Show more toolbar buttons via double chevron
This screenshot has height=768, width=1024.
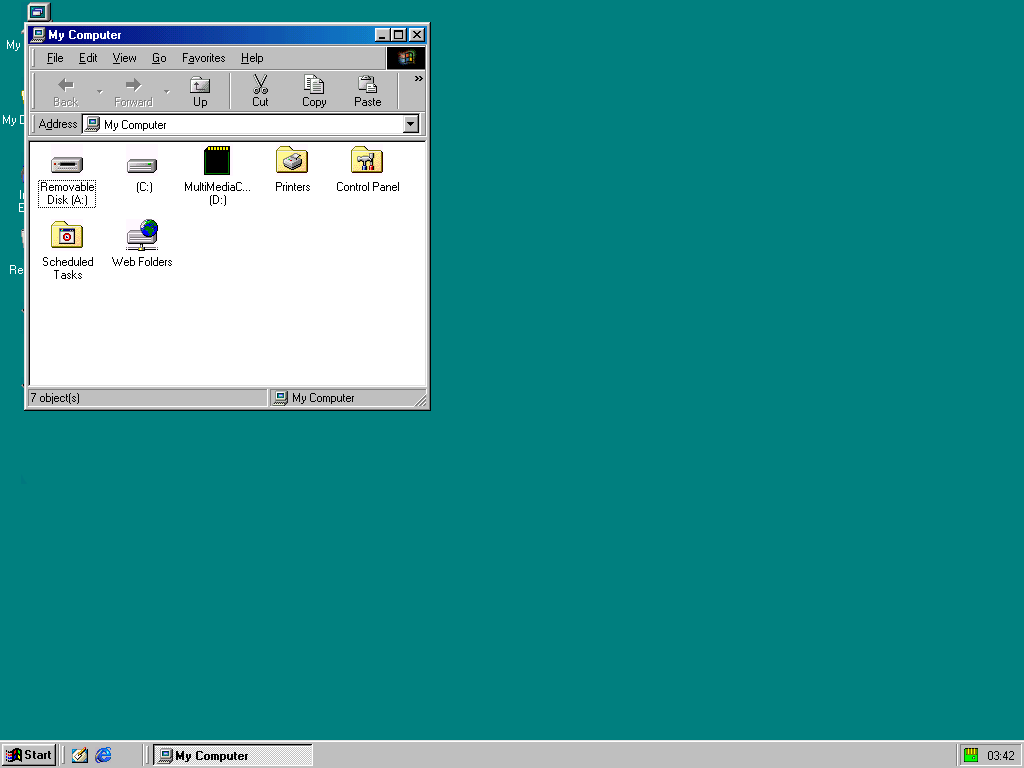point(419,78)
